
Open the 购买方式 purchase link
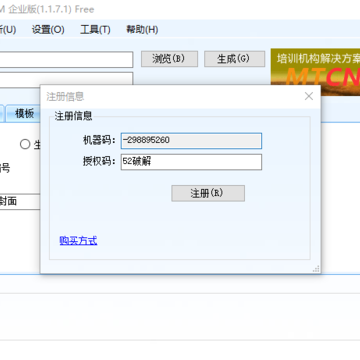(x=78, y=240)
